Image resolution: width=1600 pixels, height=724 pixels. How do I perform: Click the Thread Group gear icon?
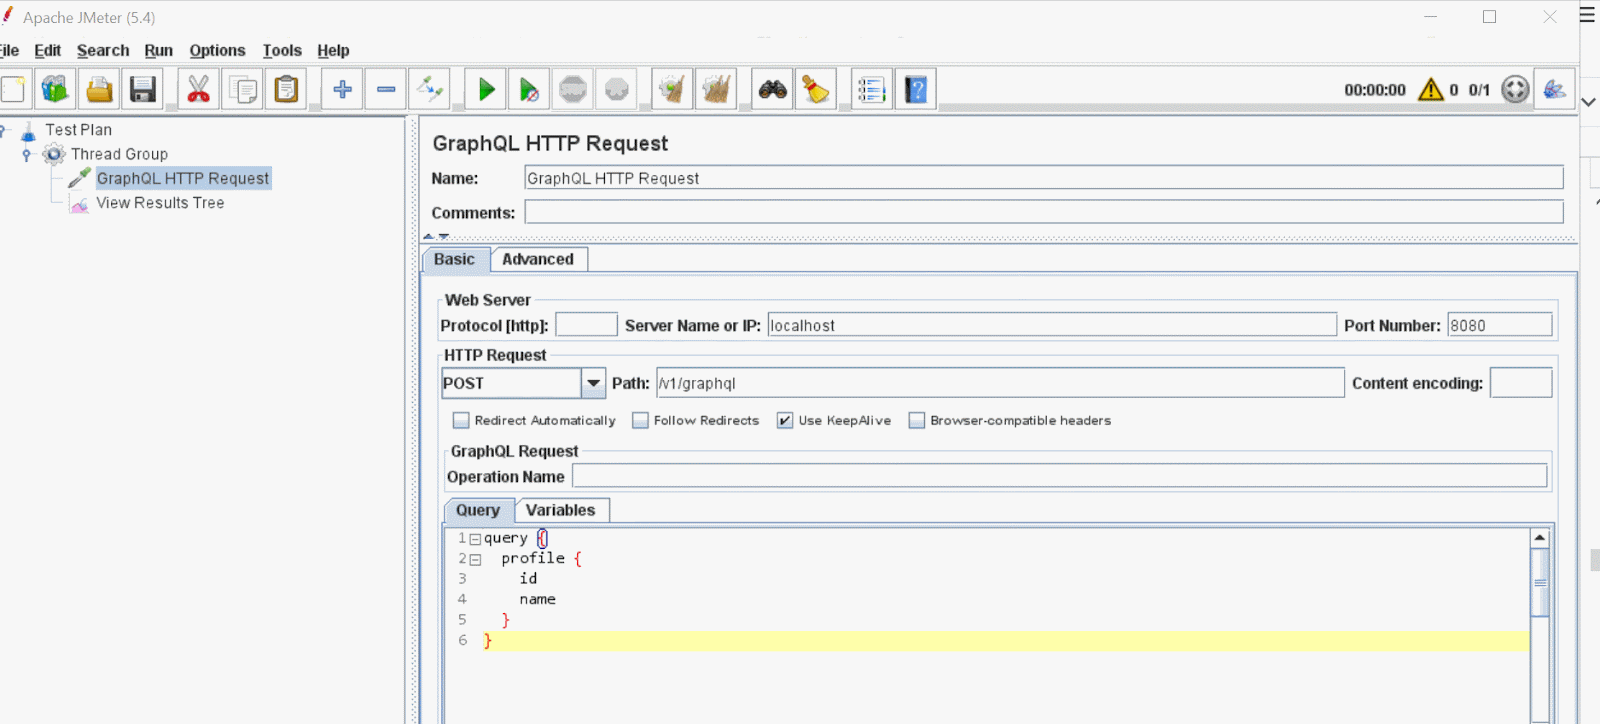[54, 154]
